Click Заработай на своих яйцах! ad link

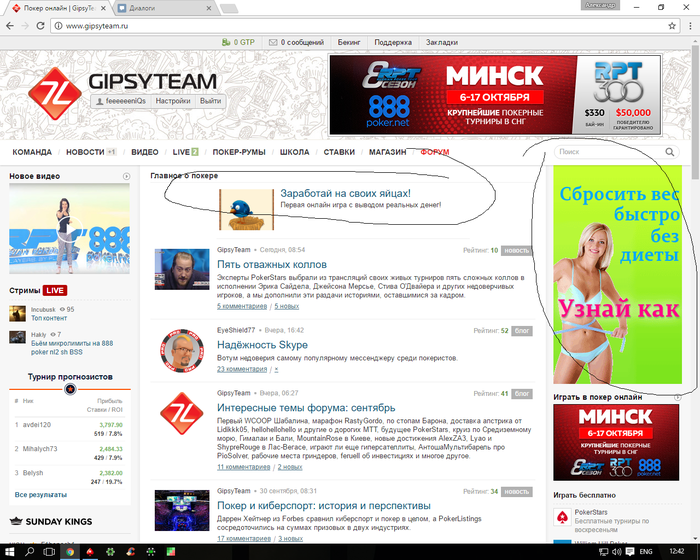[x=346, y=193]
